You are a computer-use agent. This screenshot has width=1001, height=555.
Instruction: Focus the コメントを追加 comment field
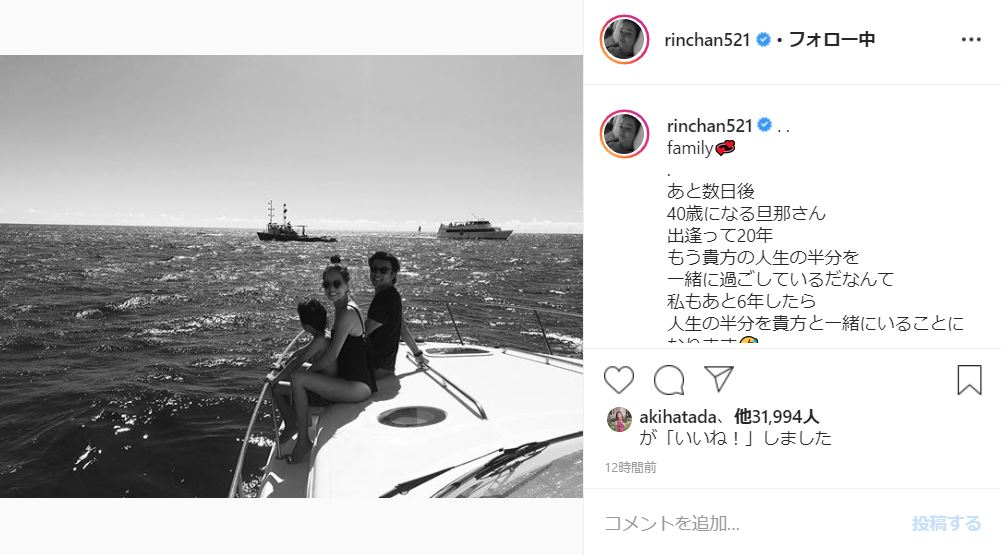753,524
